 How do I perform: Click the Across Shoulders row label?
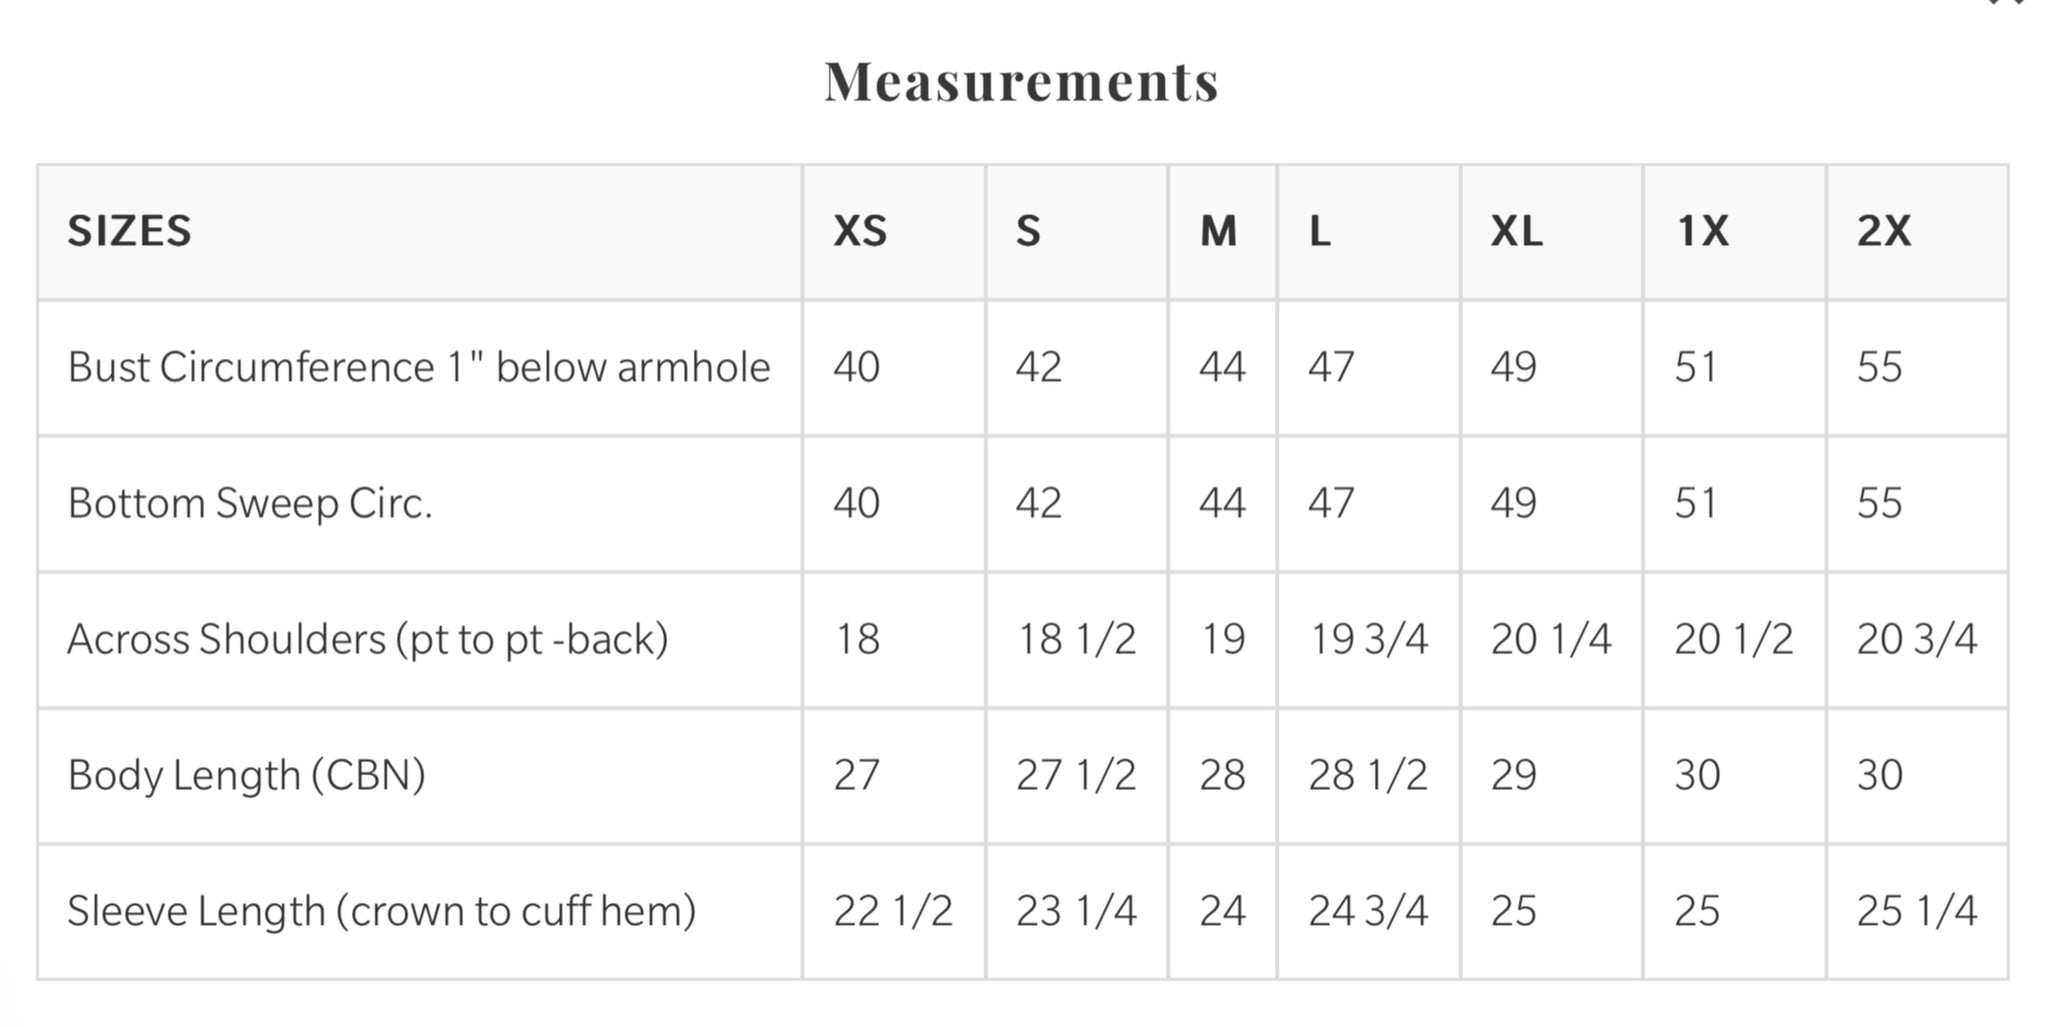click(368, 639)
